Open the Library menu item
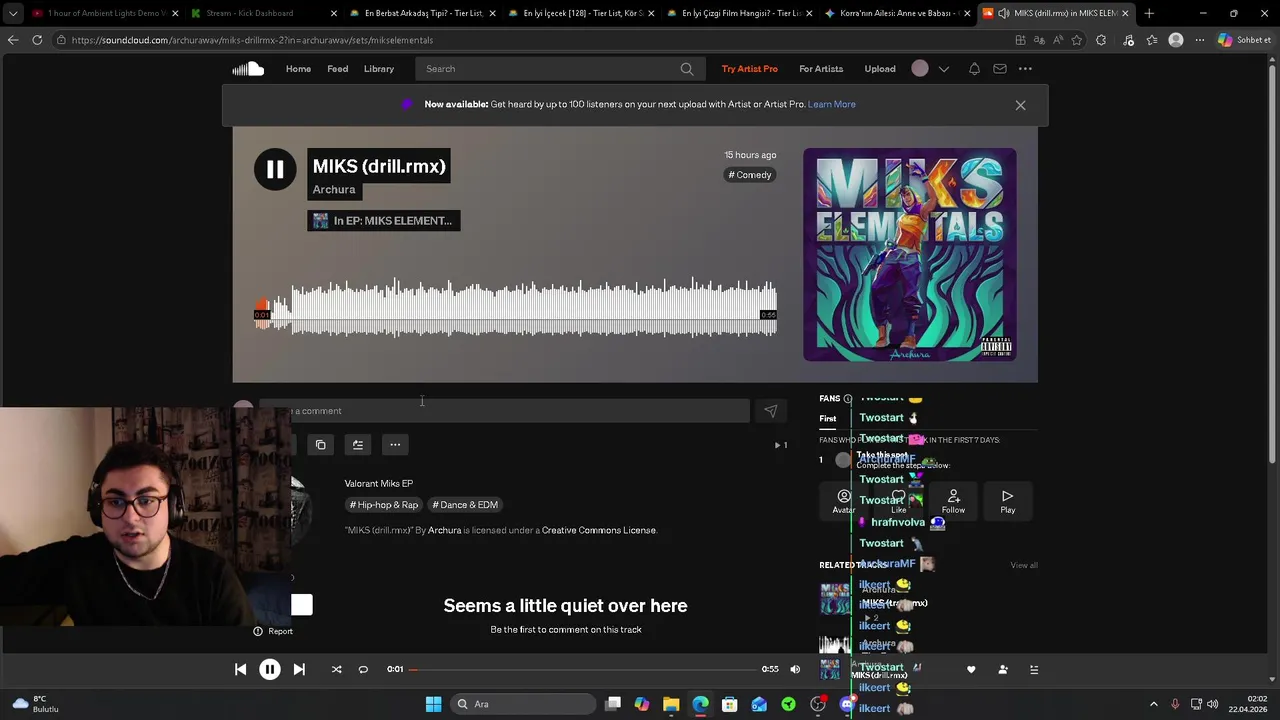This screenshot has width=1280, height=720. click(x=378, y=69)
